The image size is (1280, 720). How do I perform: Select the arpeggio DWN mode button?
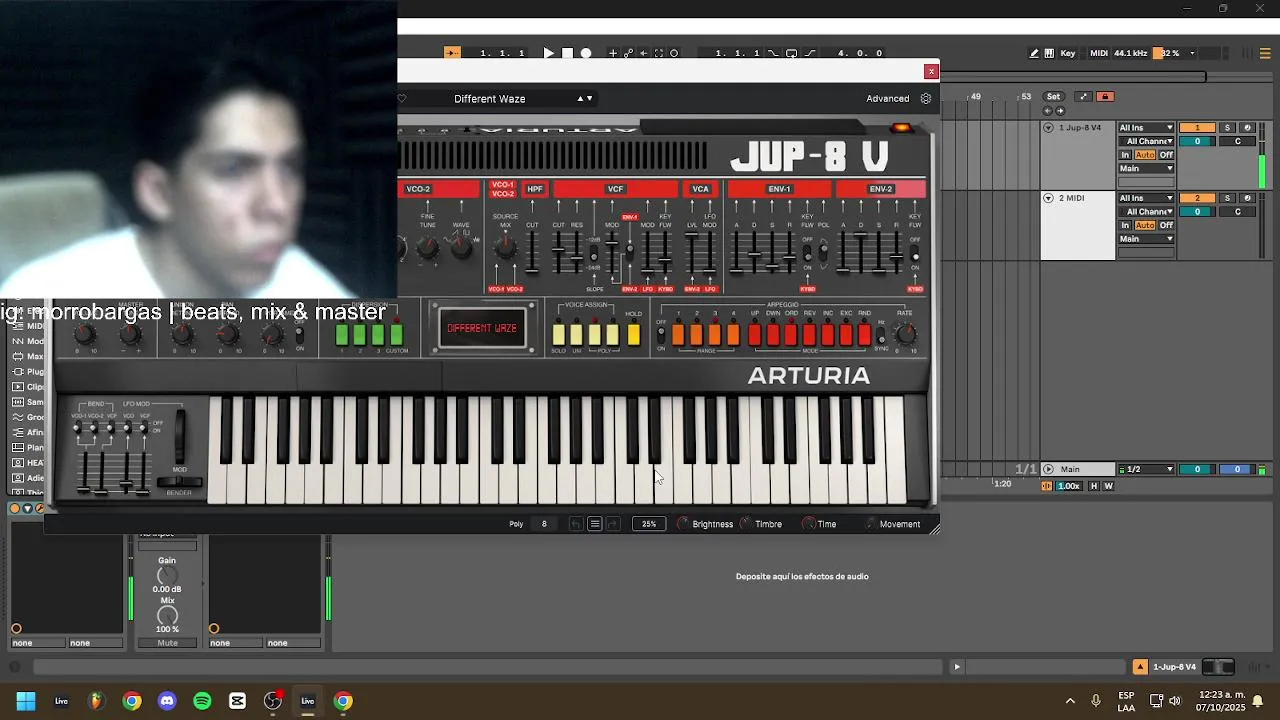click(773, 335)
